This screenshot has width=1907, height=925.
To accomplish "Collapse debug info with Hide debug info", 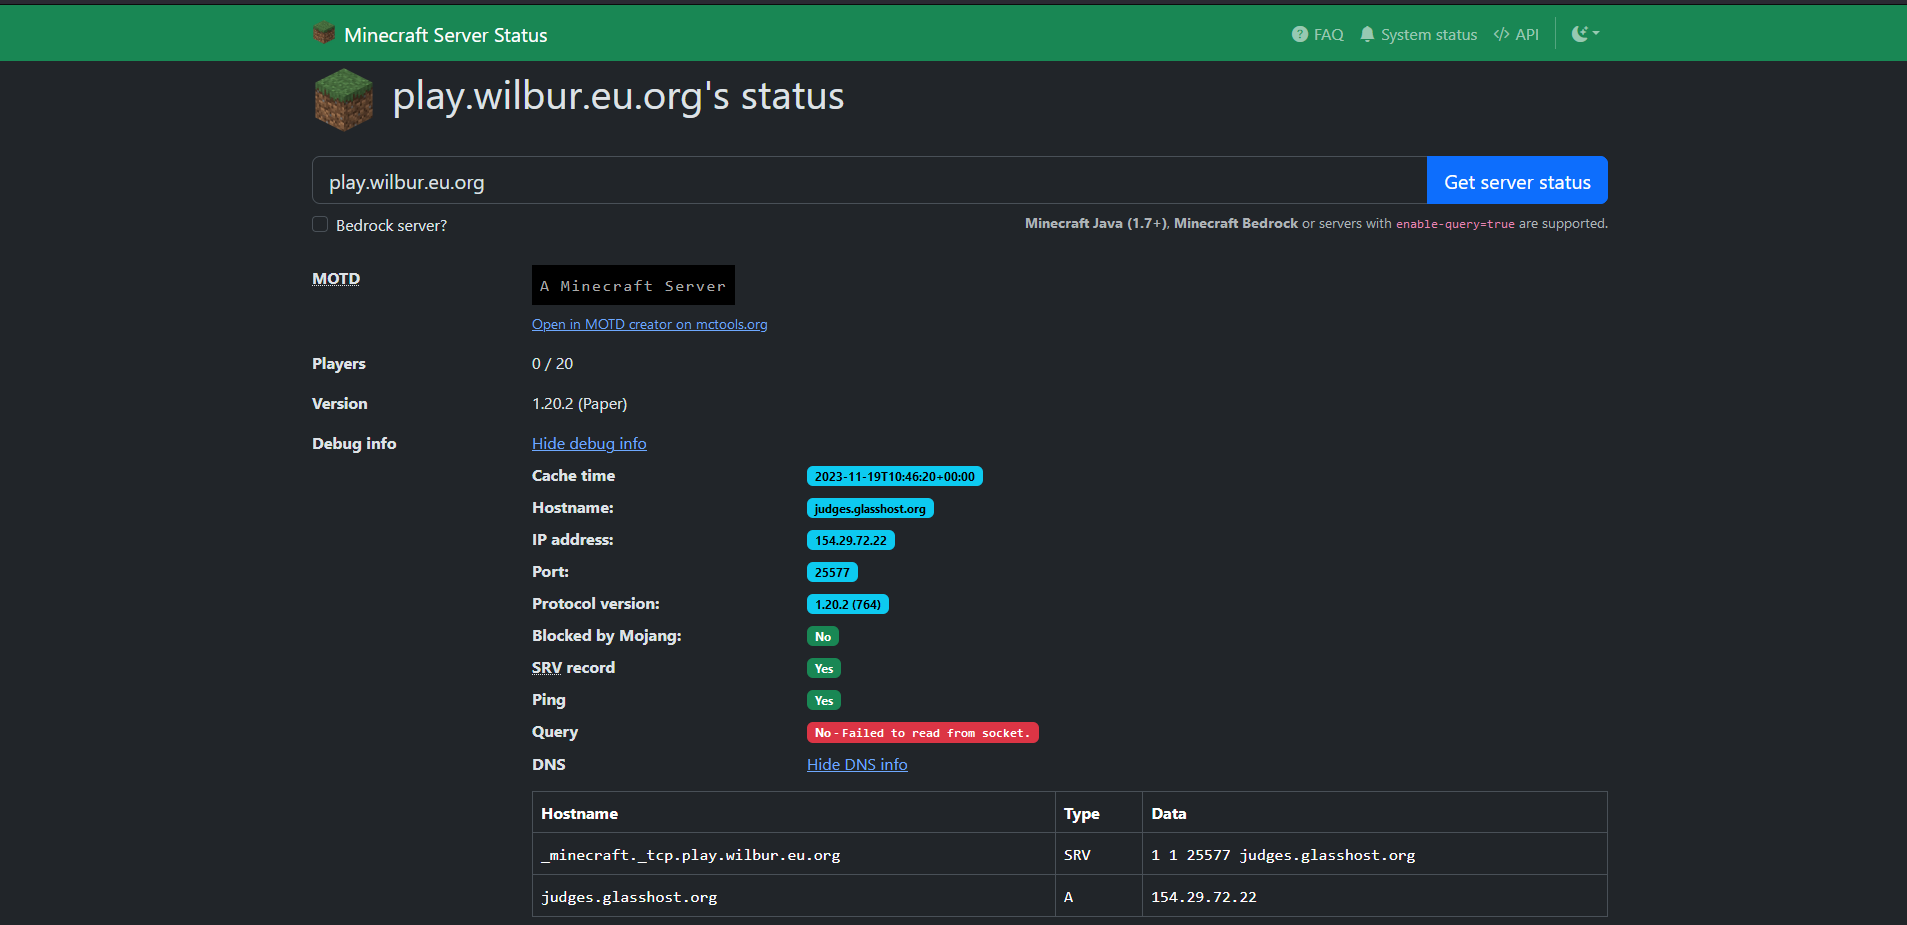I will click(x=589, y=443).
